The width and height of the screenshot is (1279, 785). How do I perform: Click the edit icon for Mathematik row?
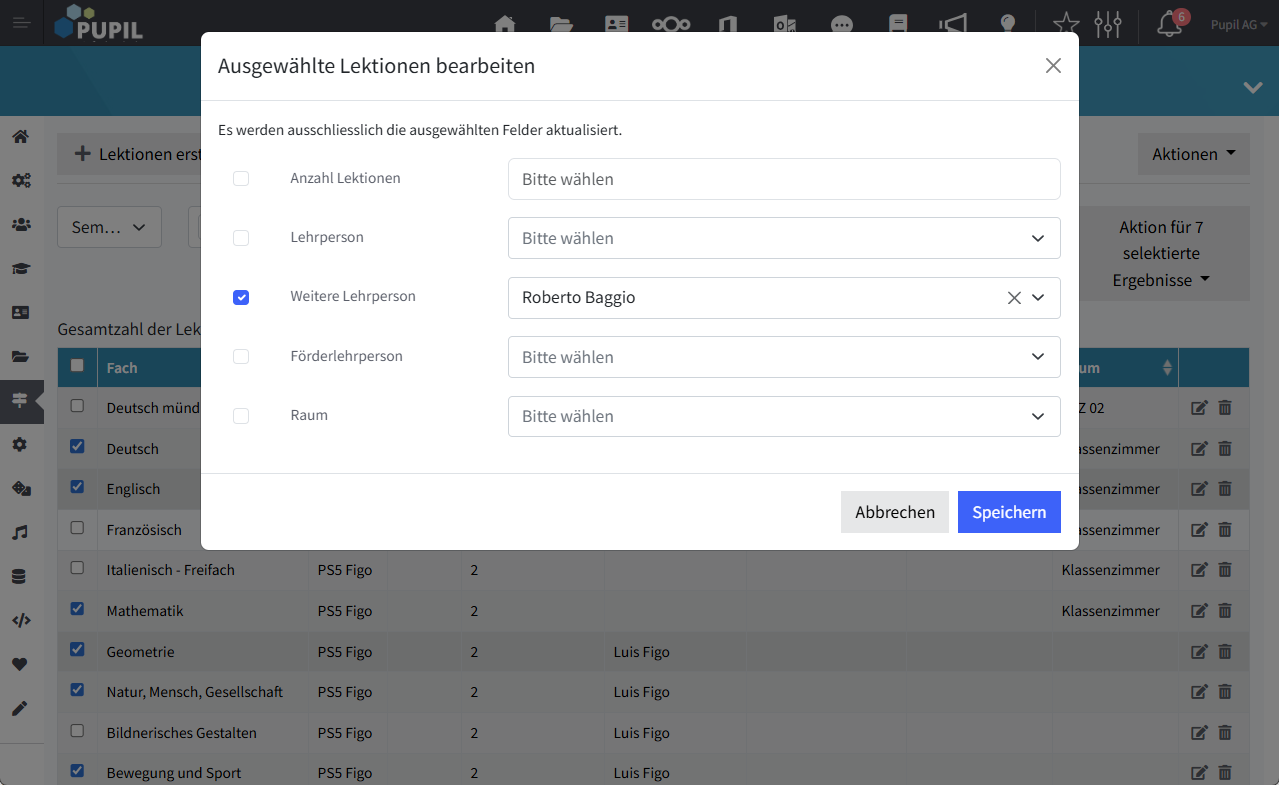pyautogui.click(x=1199, y=611)
